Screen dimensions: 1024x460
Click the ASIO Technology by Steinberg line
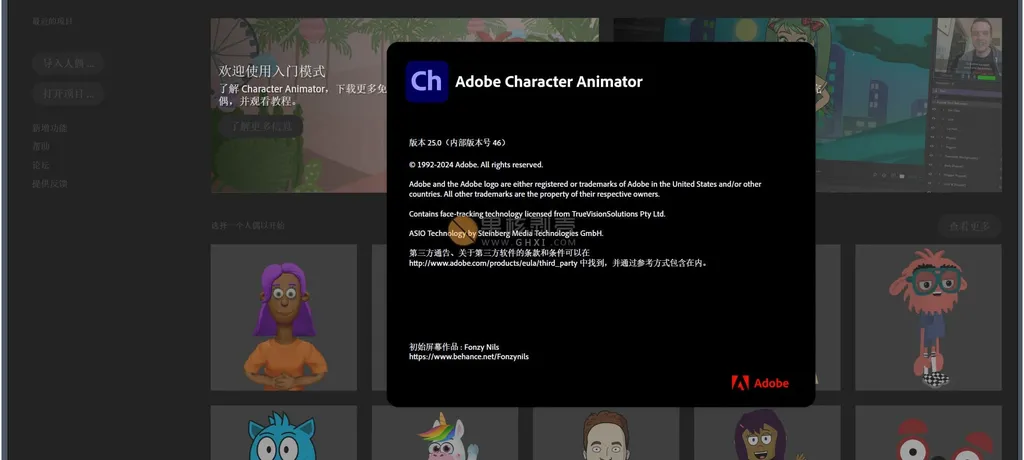[x=506, y=233]
